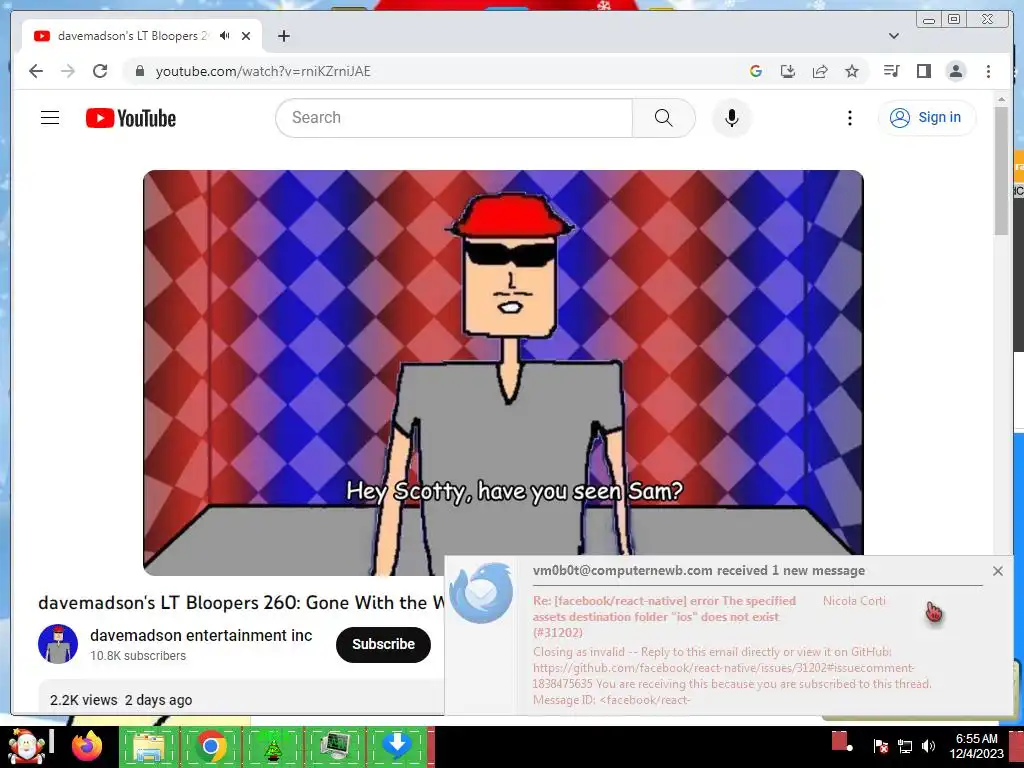Open network status tray icon
1024x768 pixels.
pyautogui.click(x=904, y=746)
